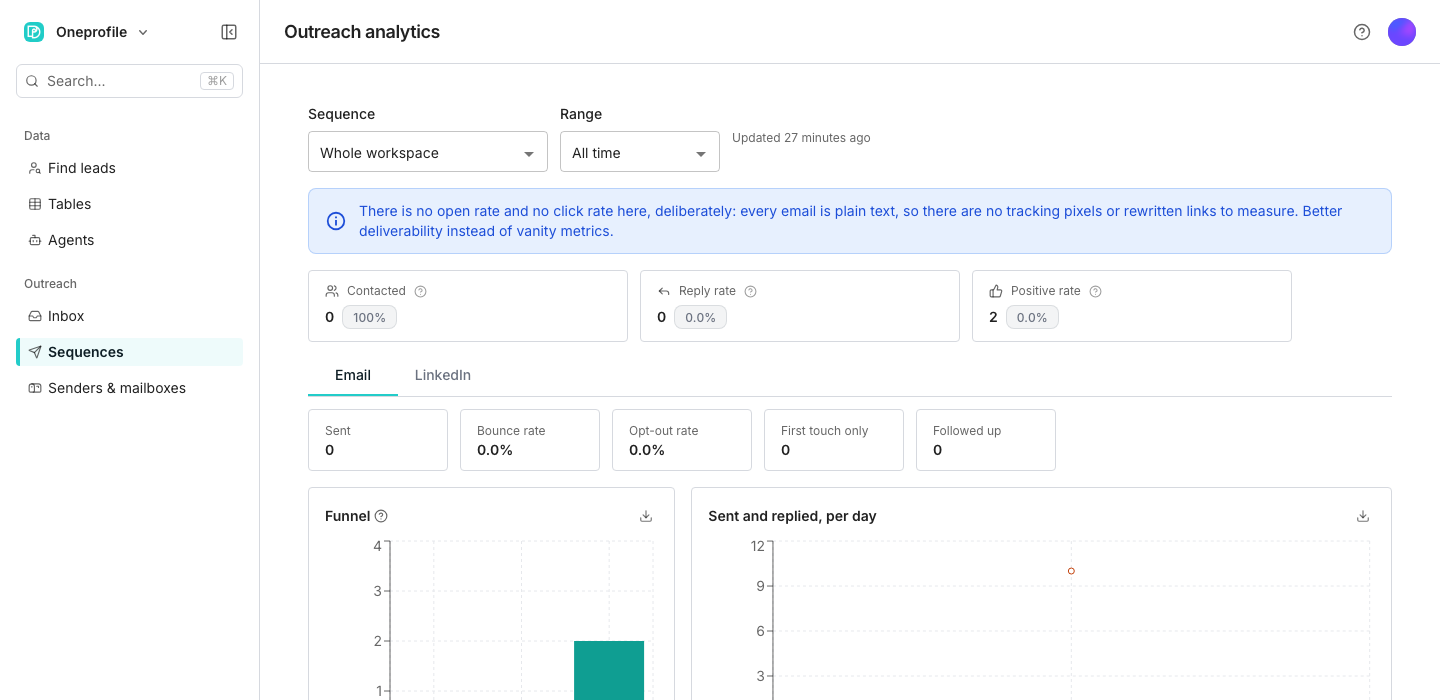The height and width of the screenshot is (700, 1440).
Task: Show the Contacted help tooltip icon
Action: [x=420, y=292]
